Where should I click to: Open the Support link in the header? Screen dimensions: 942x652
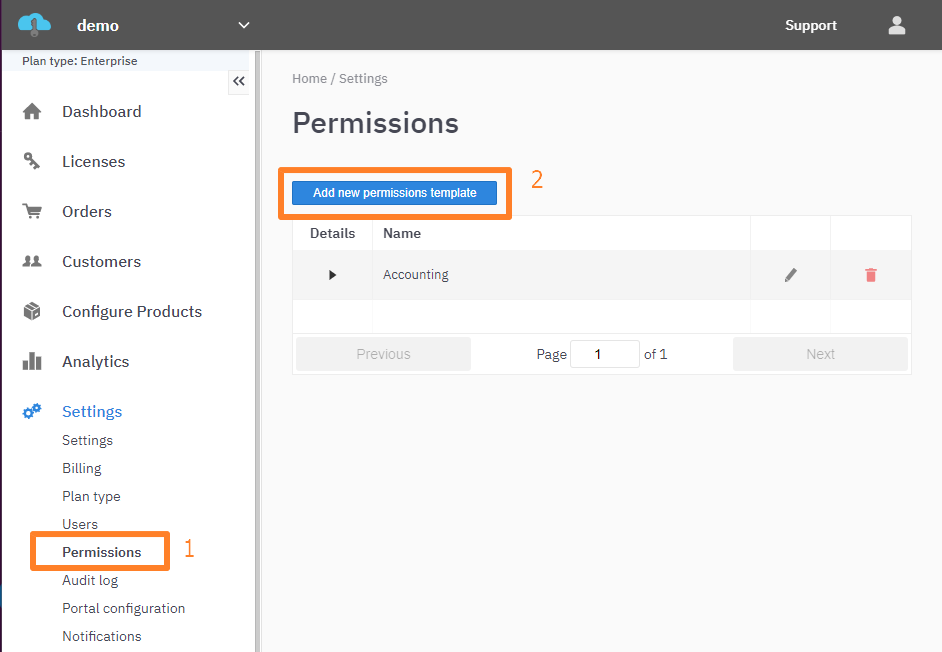tap(810, 26)
